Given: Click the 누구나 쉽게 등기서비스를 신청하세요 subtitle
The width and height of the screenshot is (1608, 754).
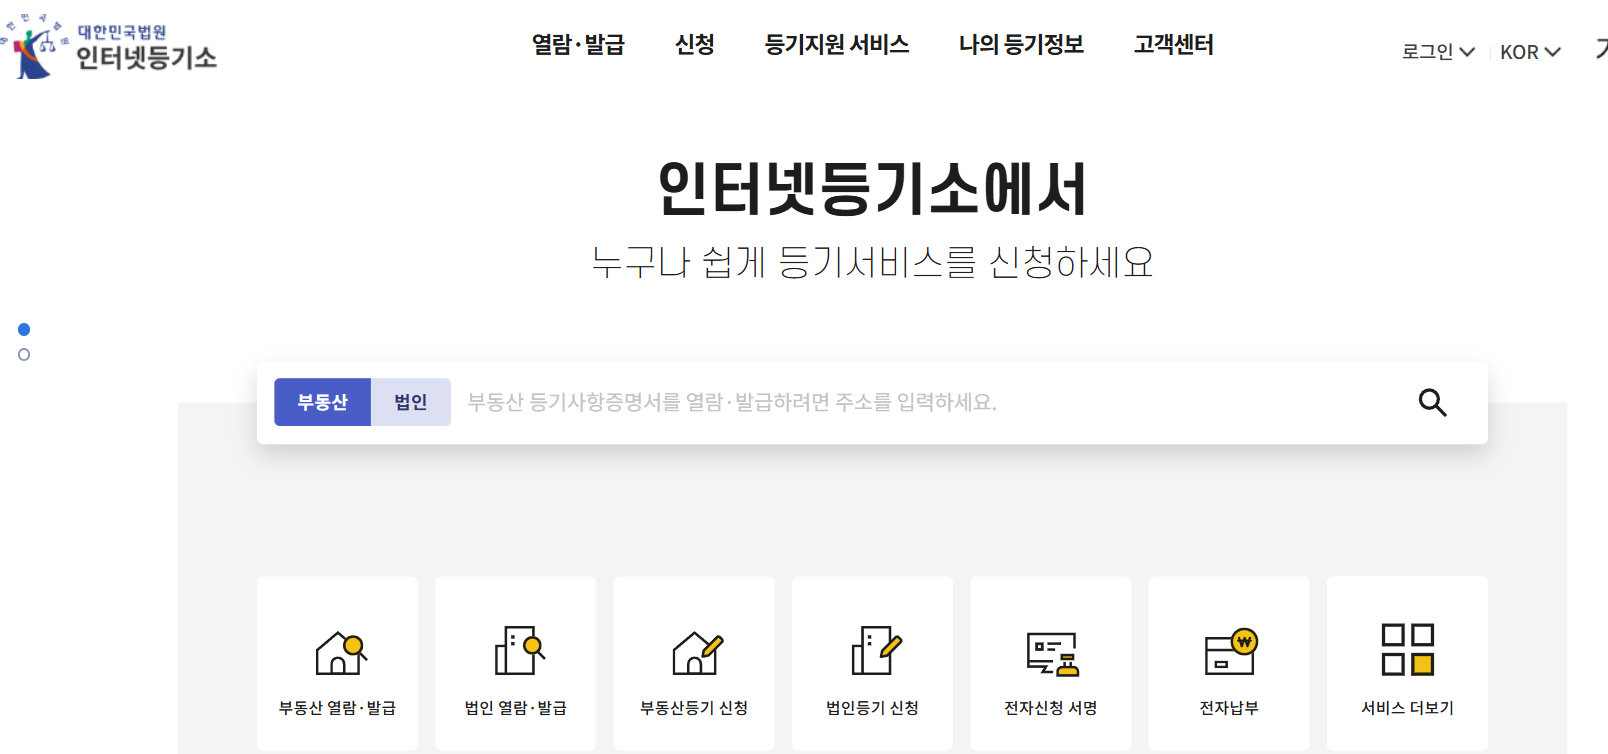Looking at the screenshot, I should [x=872, y=262].
